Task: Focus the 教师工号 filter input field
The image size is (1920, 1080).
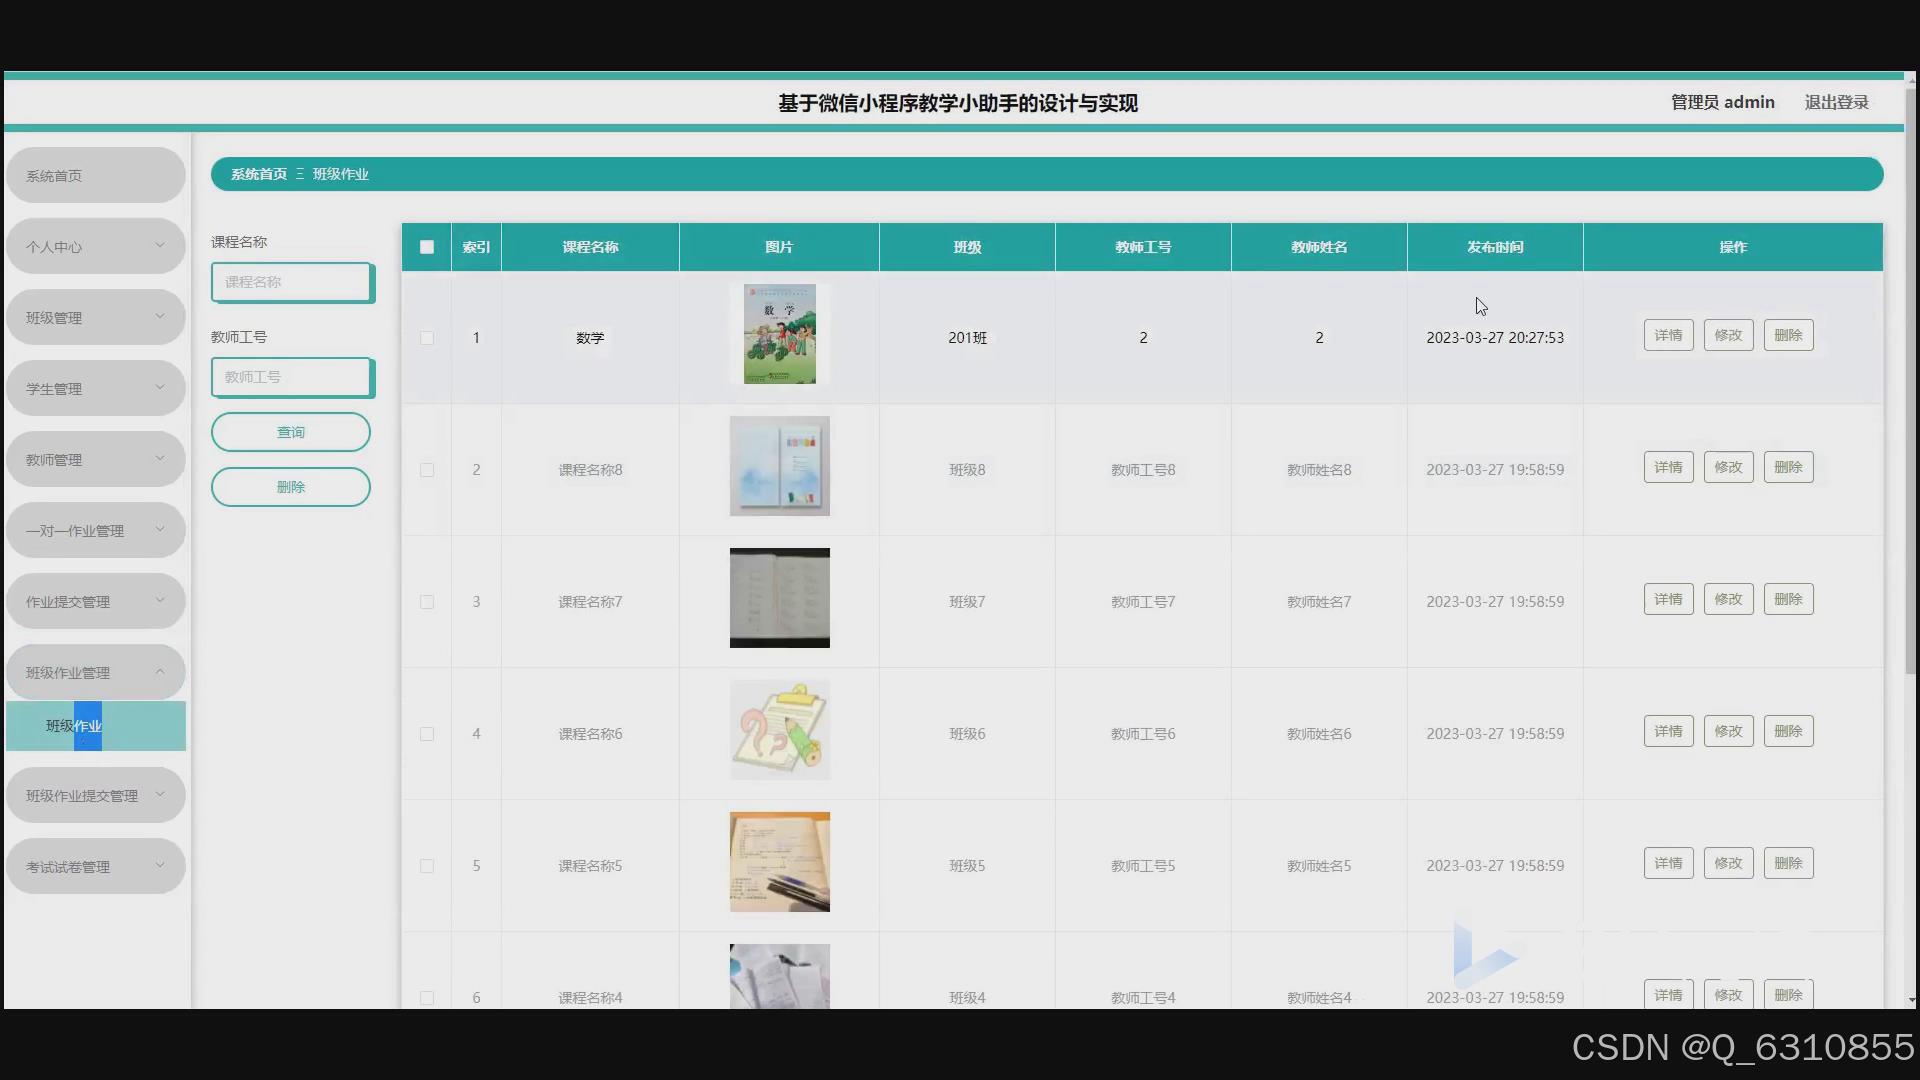Action: pyautogui.click(x=290, y=377)
